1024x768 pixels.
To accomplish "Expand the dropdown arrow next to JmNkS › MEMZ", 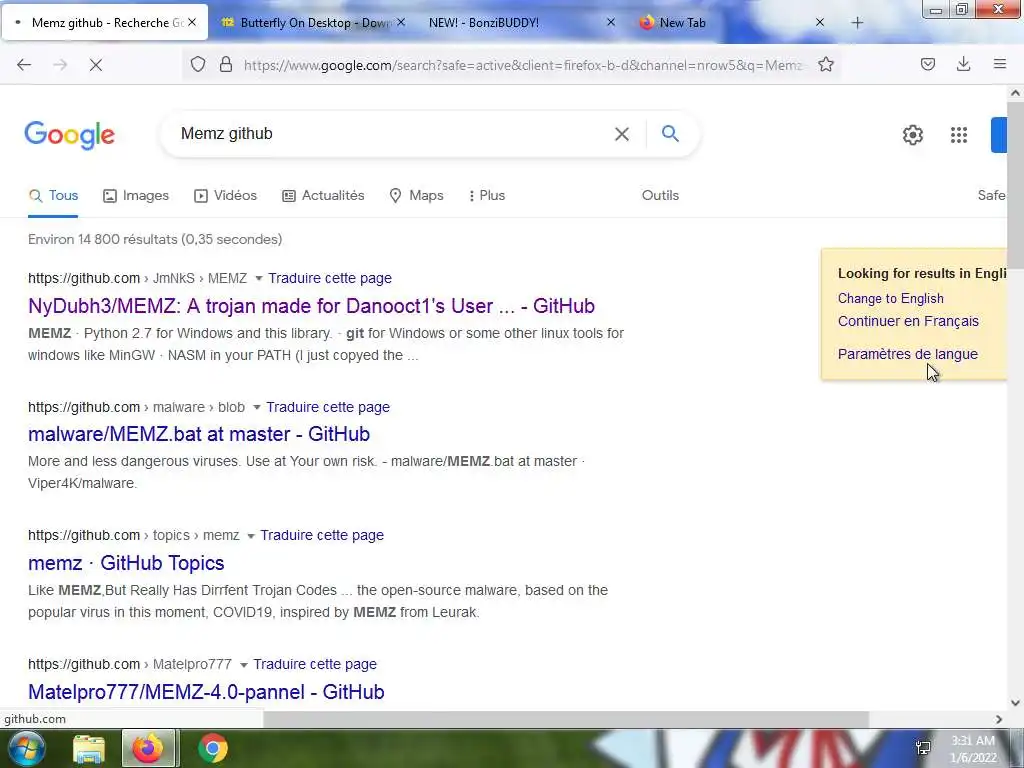I will click(259, 279).
